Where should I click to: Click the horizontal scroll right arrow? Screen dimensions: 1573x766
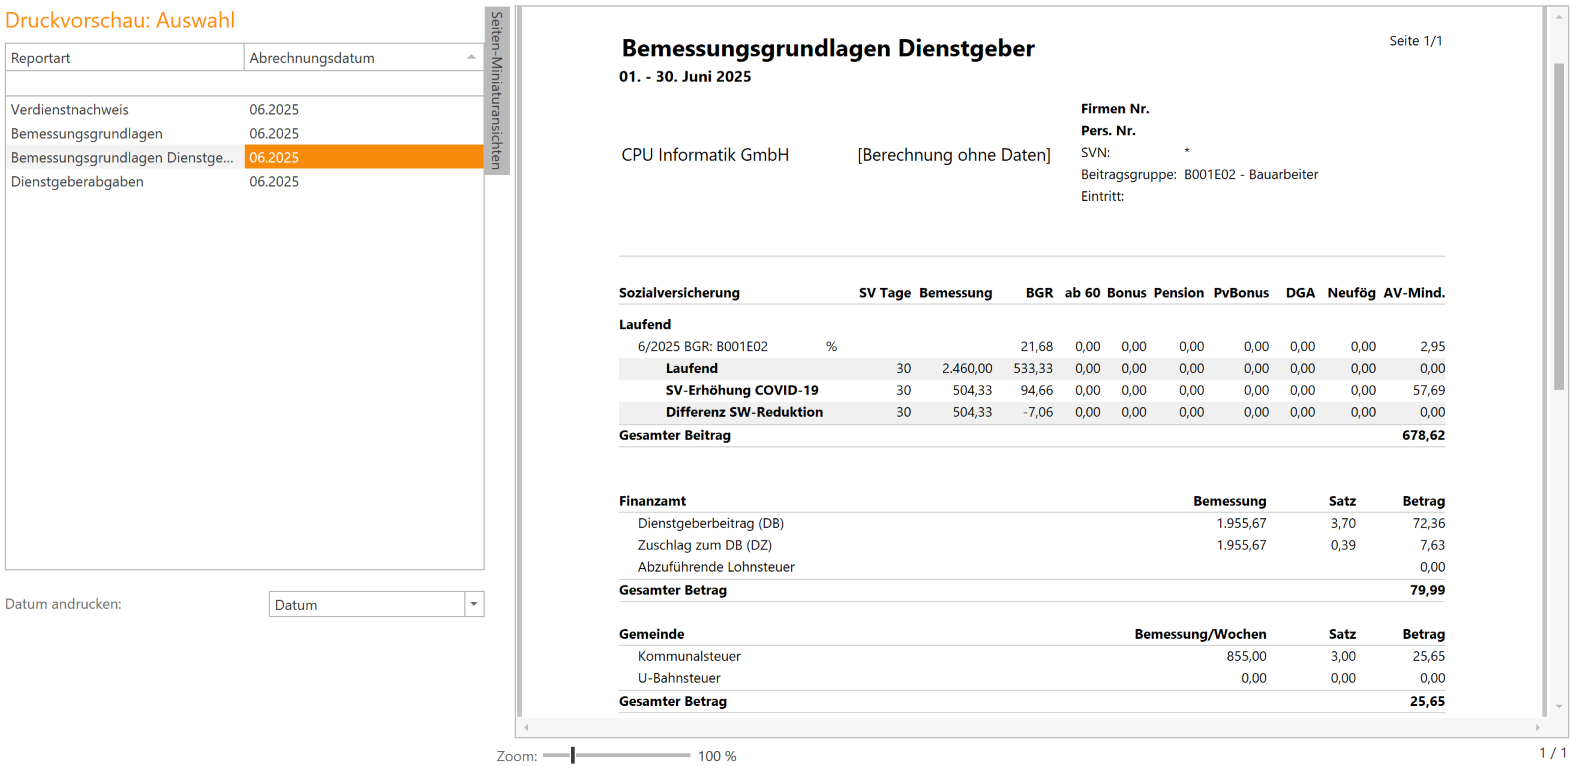pos(1538,727)
